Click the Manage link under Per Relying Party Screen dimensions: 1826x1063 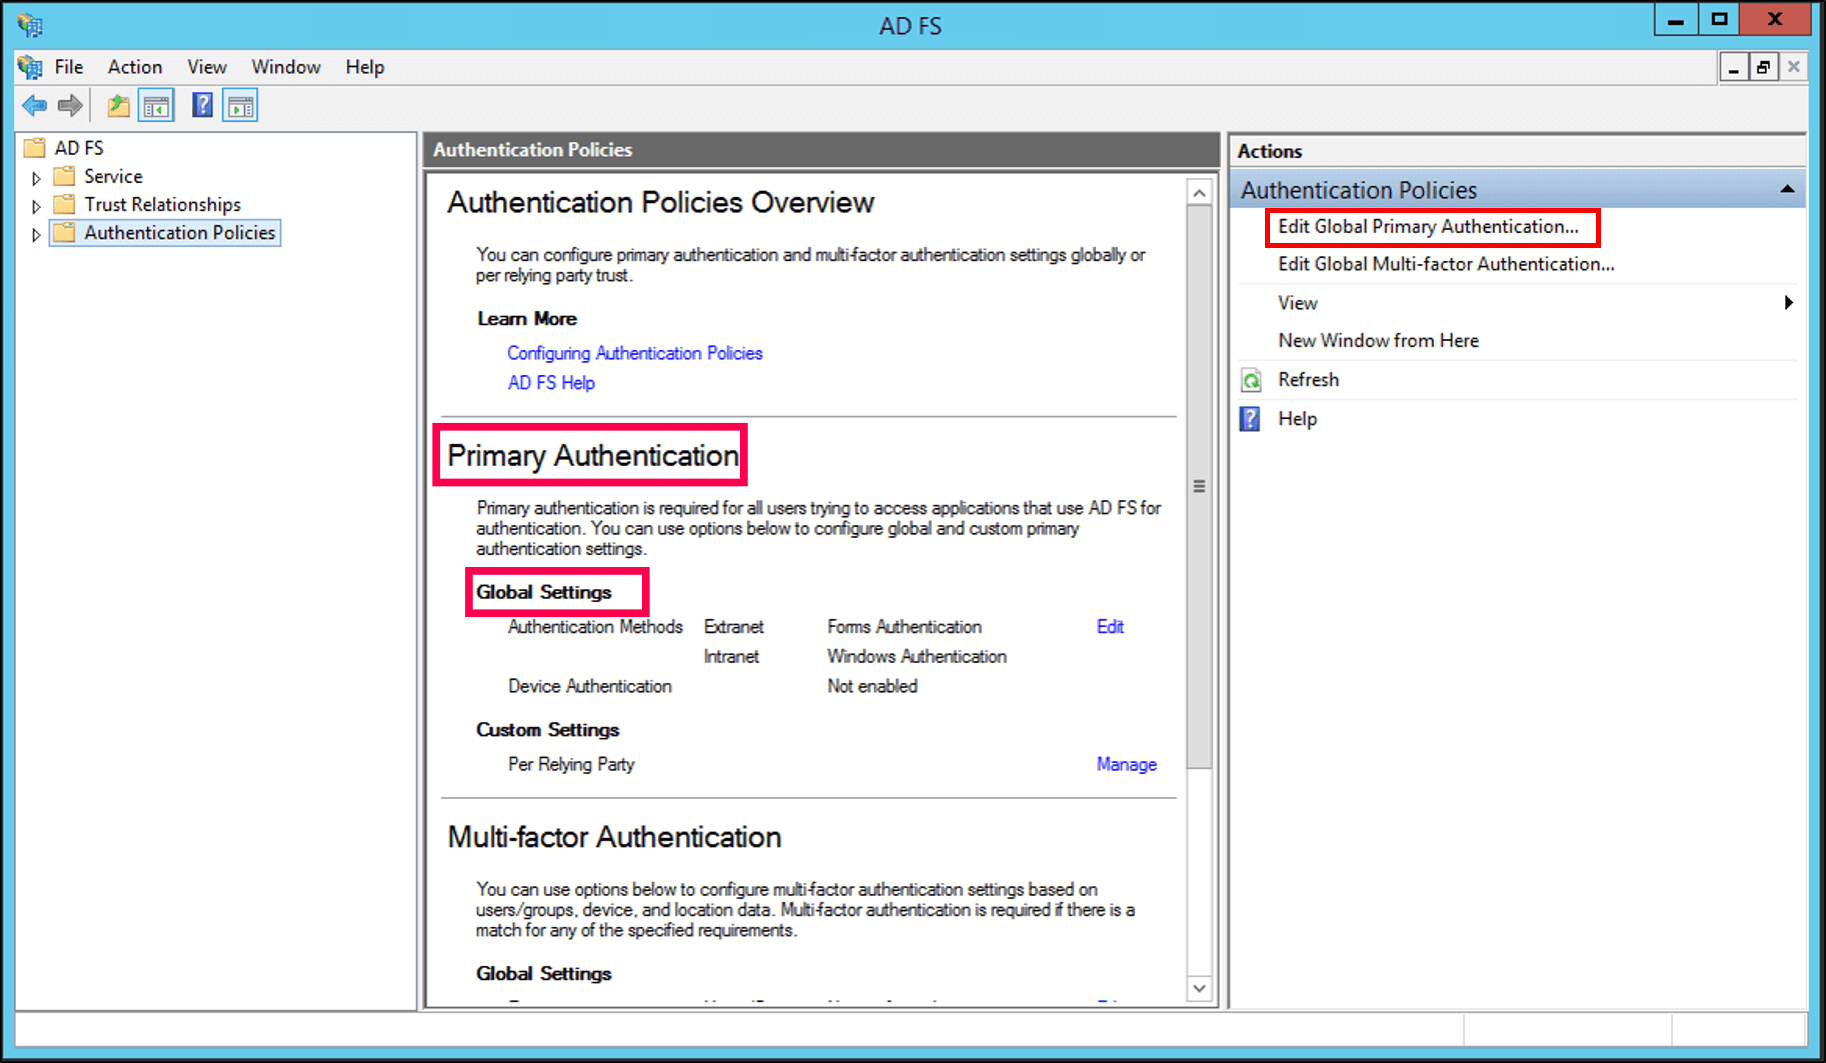point(1126,764)
